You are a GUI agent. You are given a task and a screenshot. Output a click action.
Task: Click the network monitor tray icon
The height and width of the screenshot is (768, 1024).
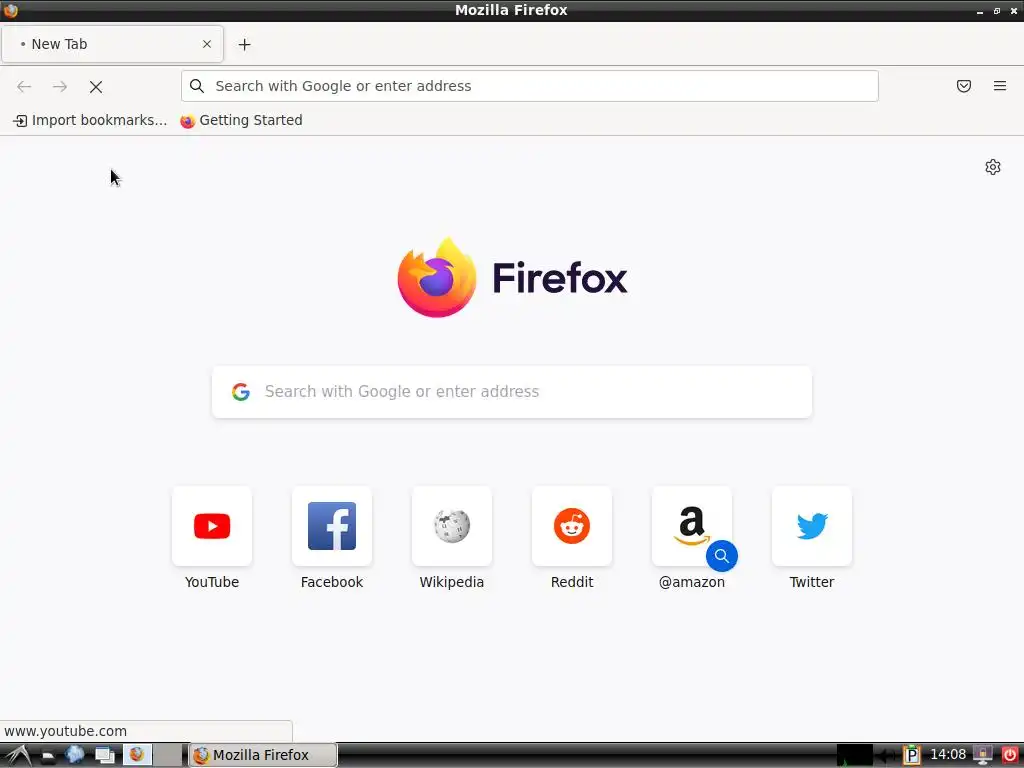click(x=854, y=755)
